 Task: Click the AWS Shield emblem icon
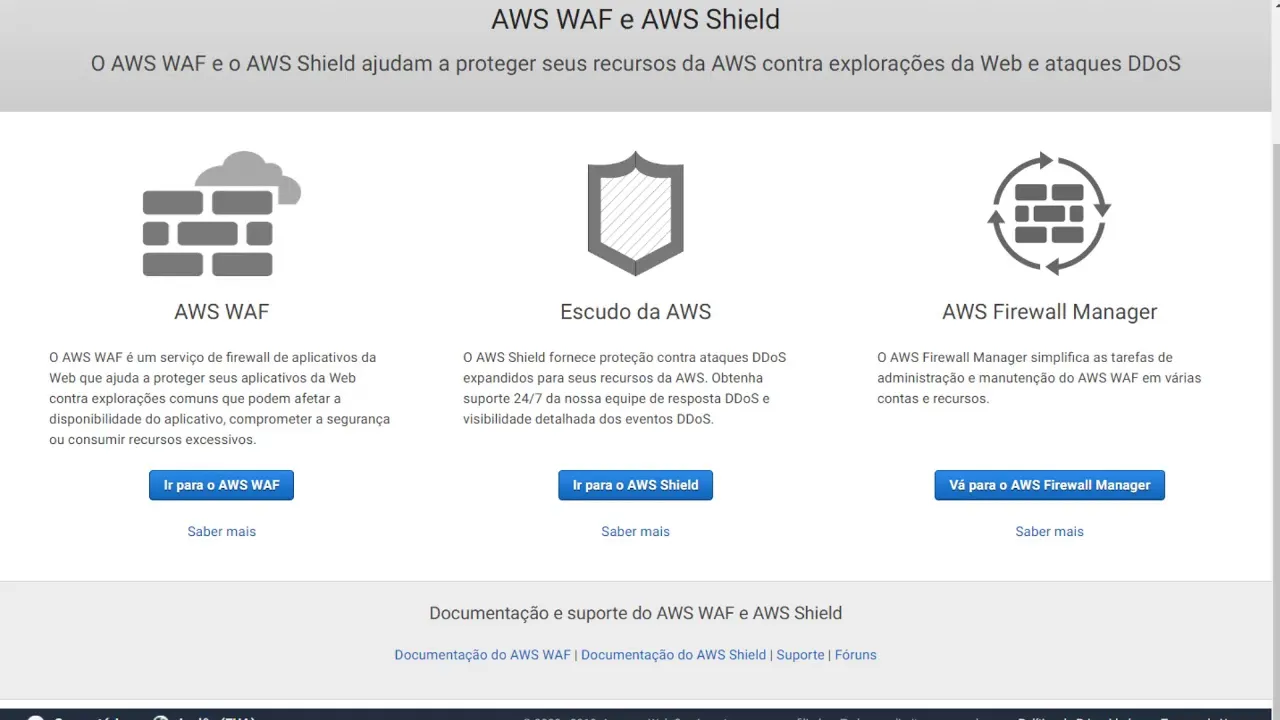click(x=635, y=214)
